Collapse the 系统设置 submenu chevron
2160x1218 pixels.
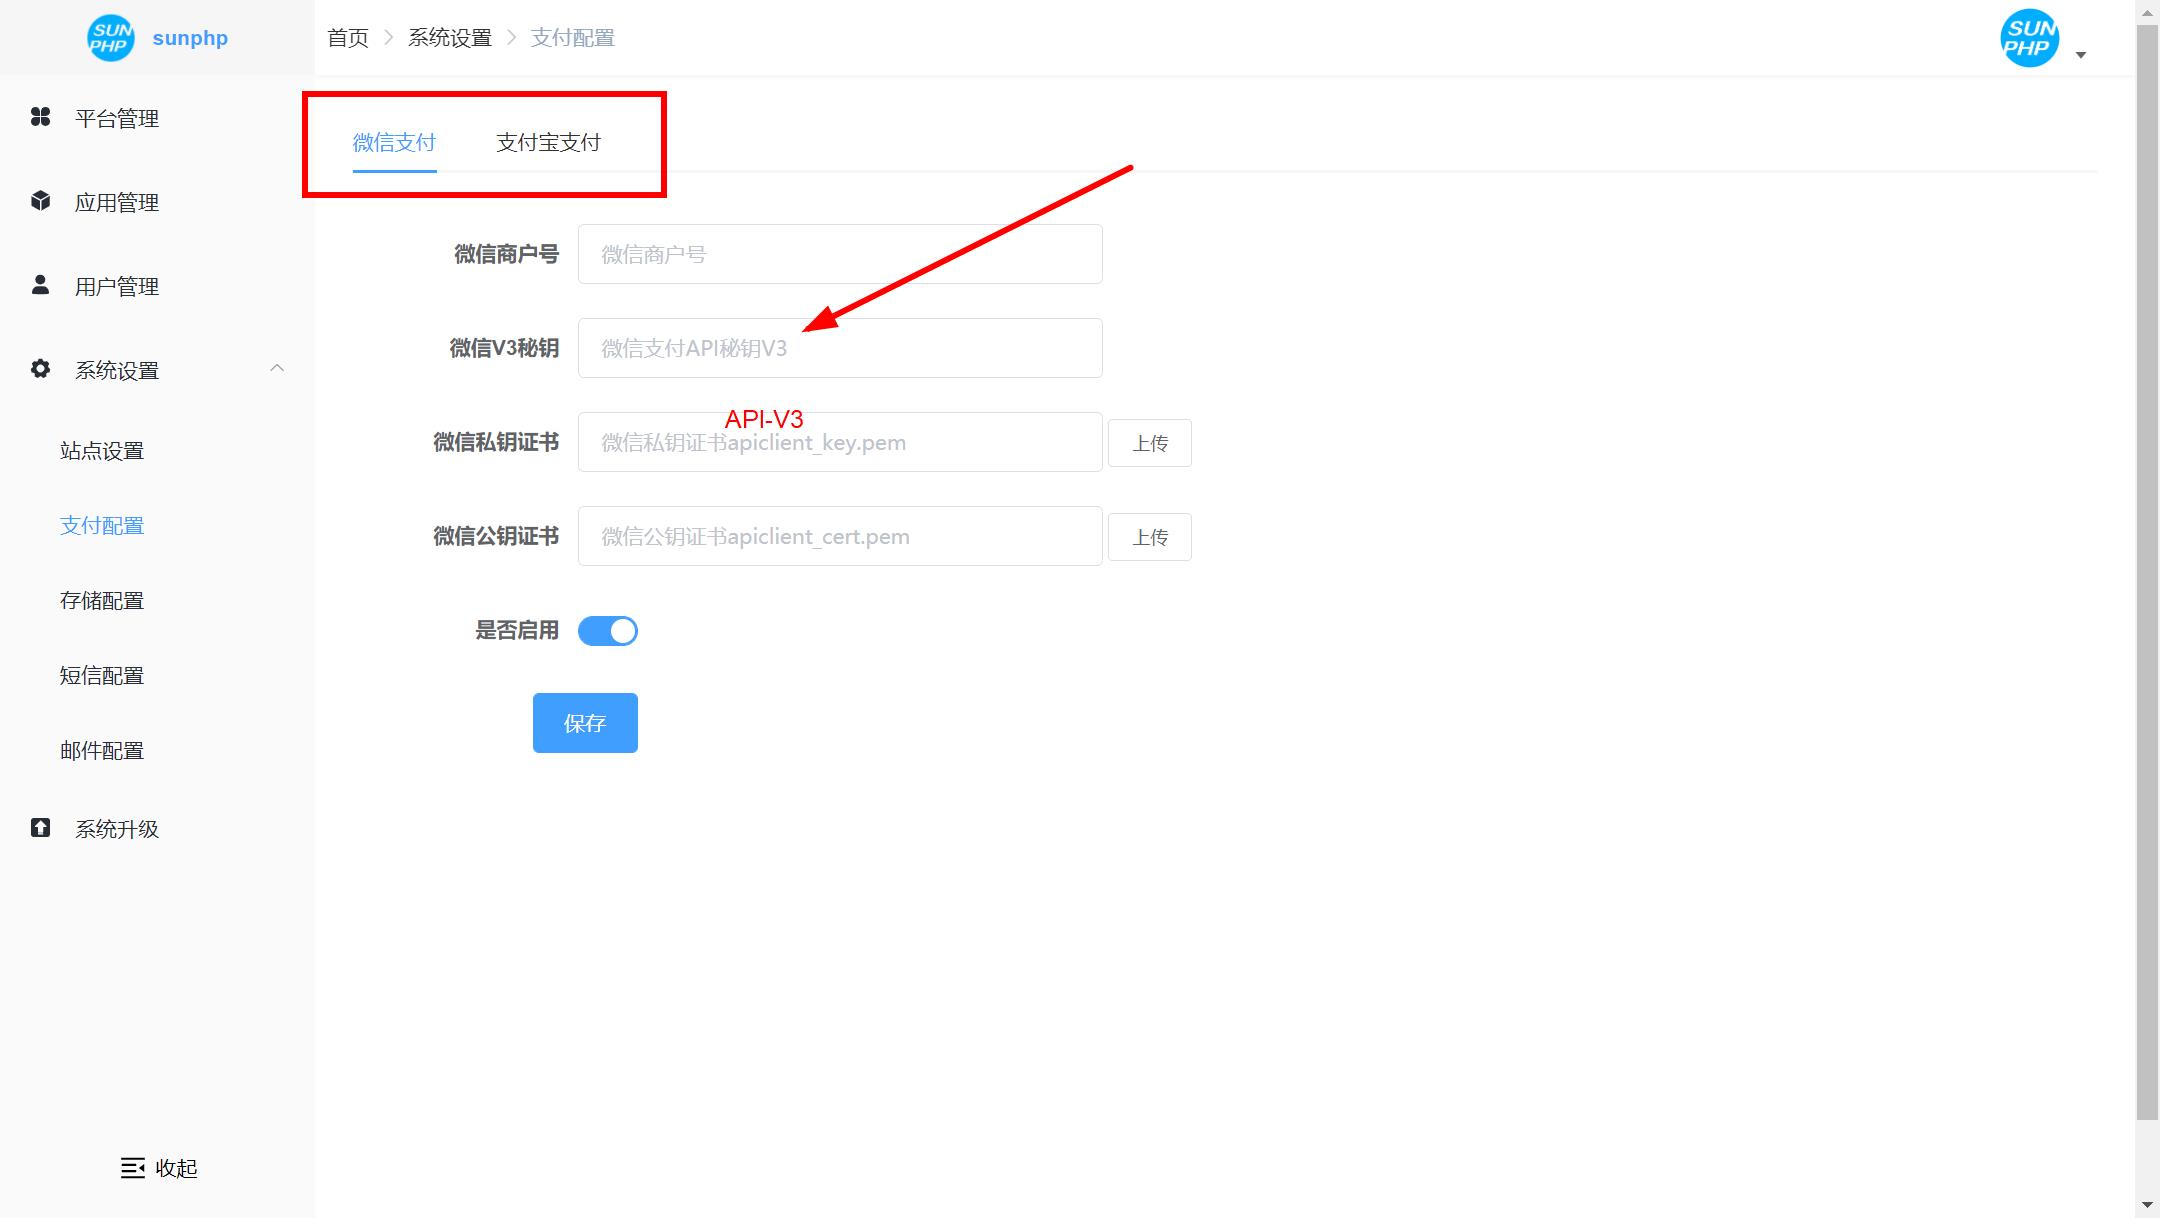pyautogui.click(x=277, y=368)
